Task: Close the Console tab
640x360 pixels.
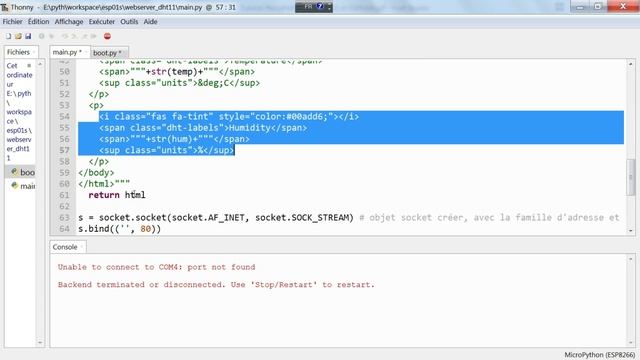Action: (82, 247)
